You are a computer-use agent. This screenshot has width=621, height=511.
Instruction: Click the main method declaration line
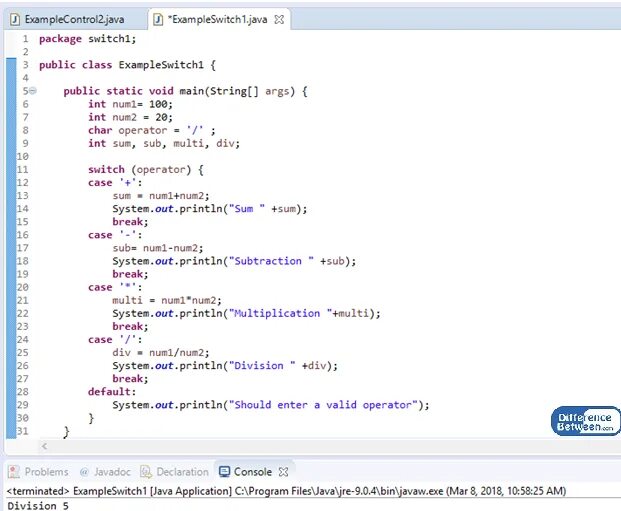click(185, 91)
